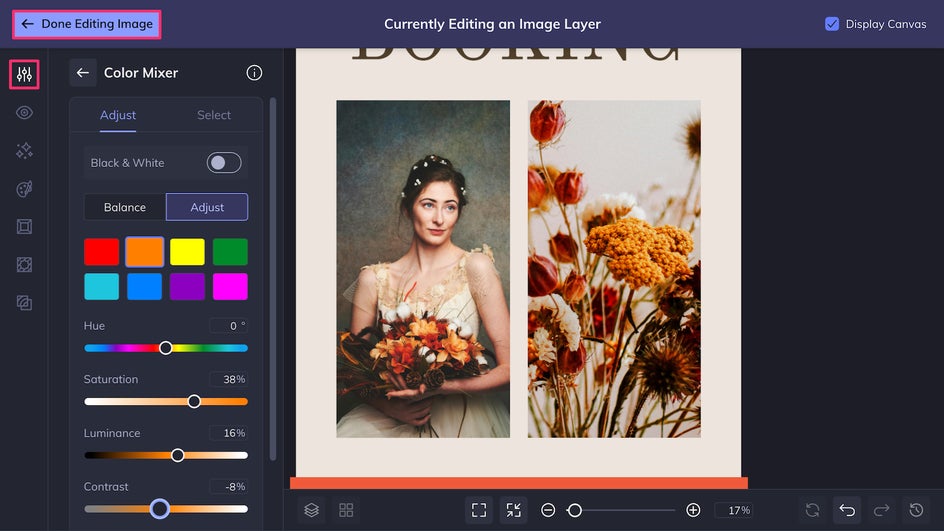The height and width of the screenshot is (531, 944).
Task: Redo the last edit
Action: coord(881,510)
